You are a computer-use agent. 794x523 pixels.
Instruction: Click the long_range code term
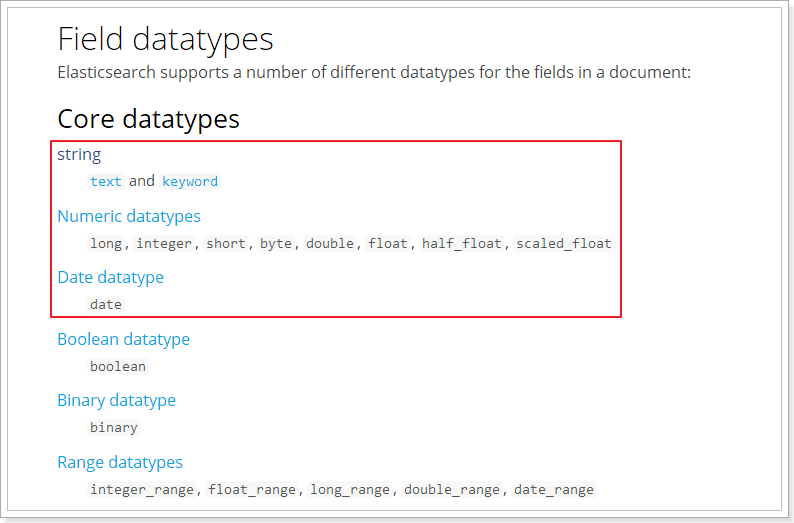pyautogui.click(x=350, y=490)
